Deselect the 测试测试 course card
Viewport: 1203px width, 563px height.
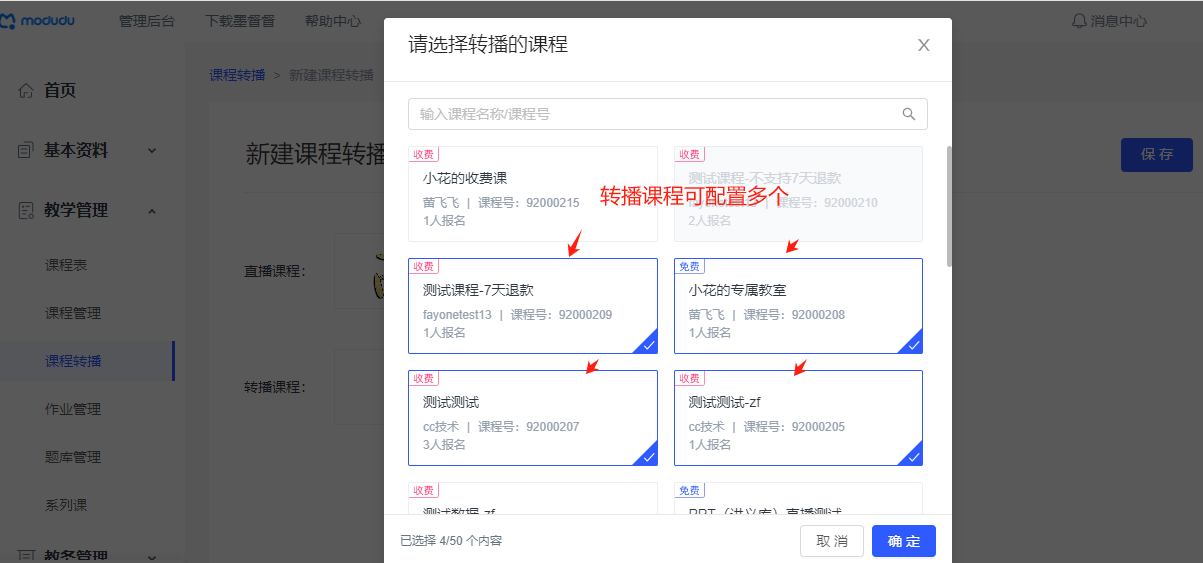tap(533, 418)
